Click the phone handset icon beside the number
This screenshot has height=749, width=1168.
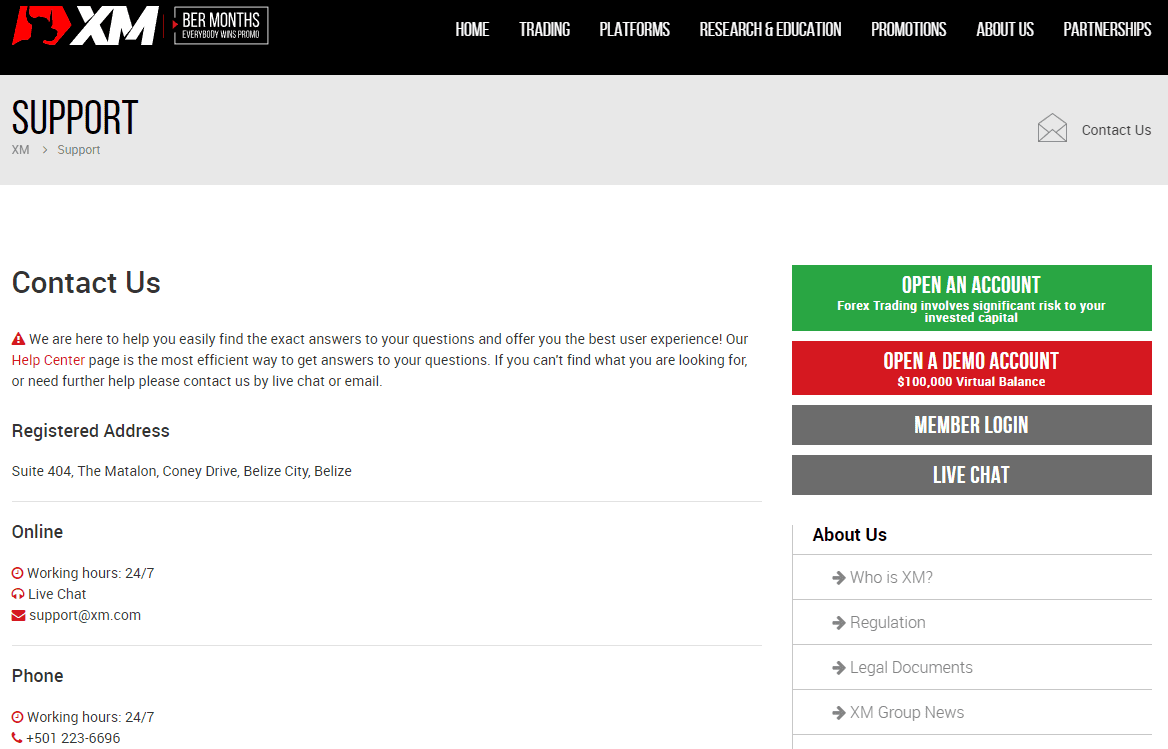pos(16,738)
